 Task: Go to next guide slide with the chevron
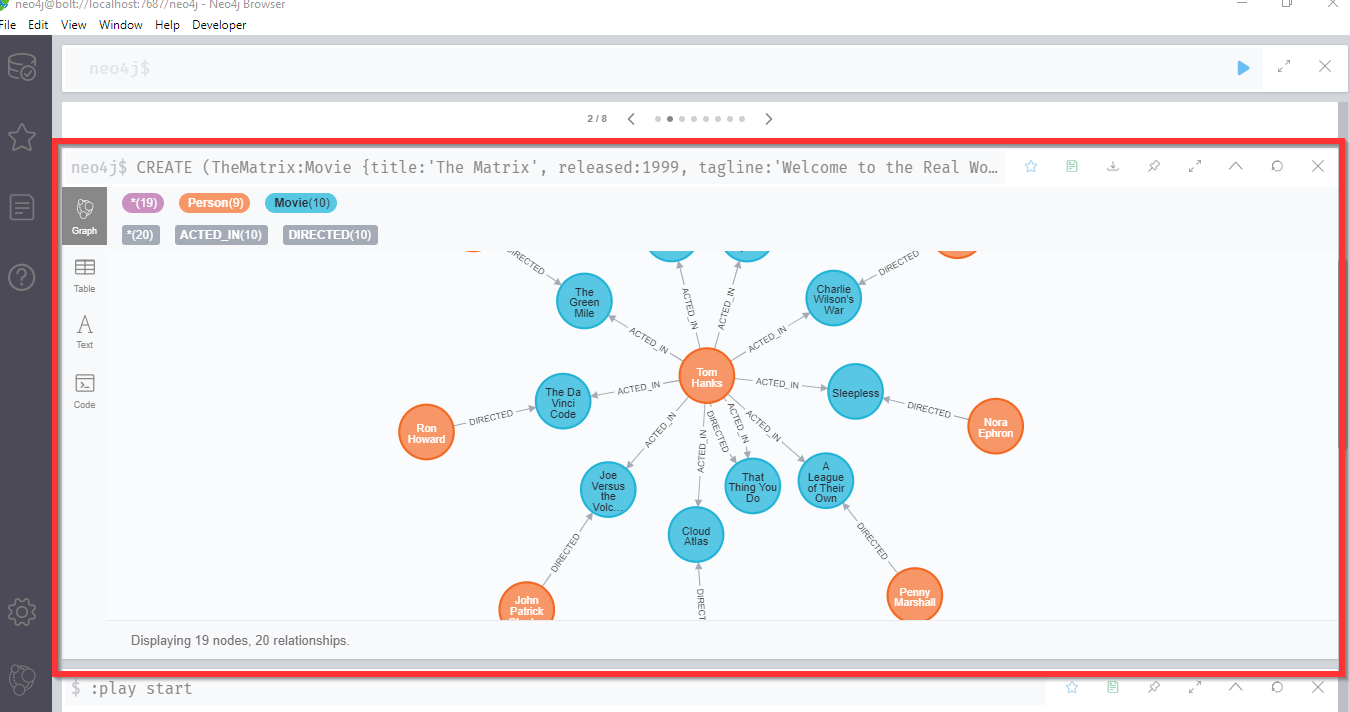tap(769, 119)
